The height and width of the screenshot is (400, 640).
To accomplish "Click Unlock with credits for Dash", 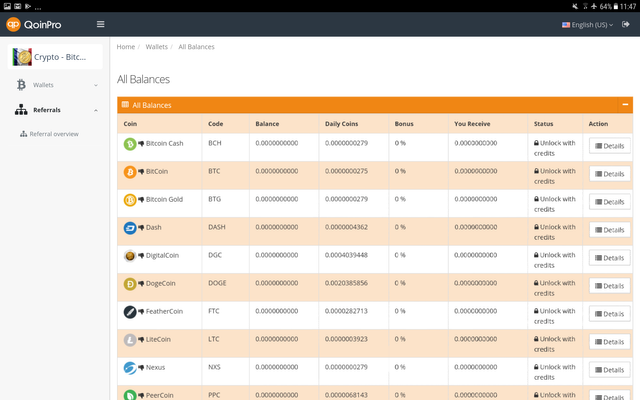I will pos(555,232).
